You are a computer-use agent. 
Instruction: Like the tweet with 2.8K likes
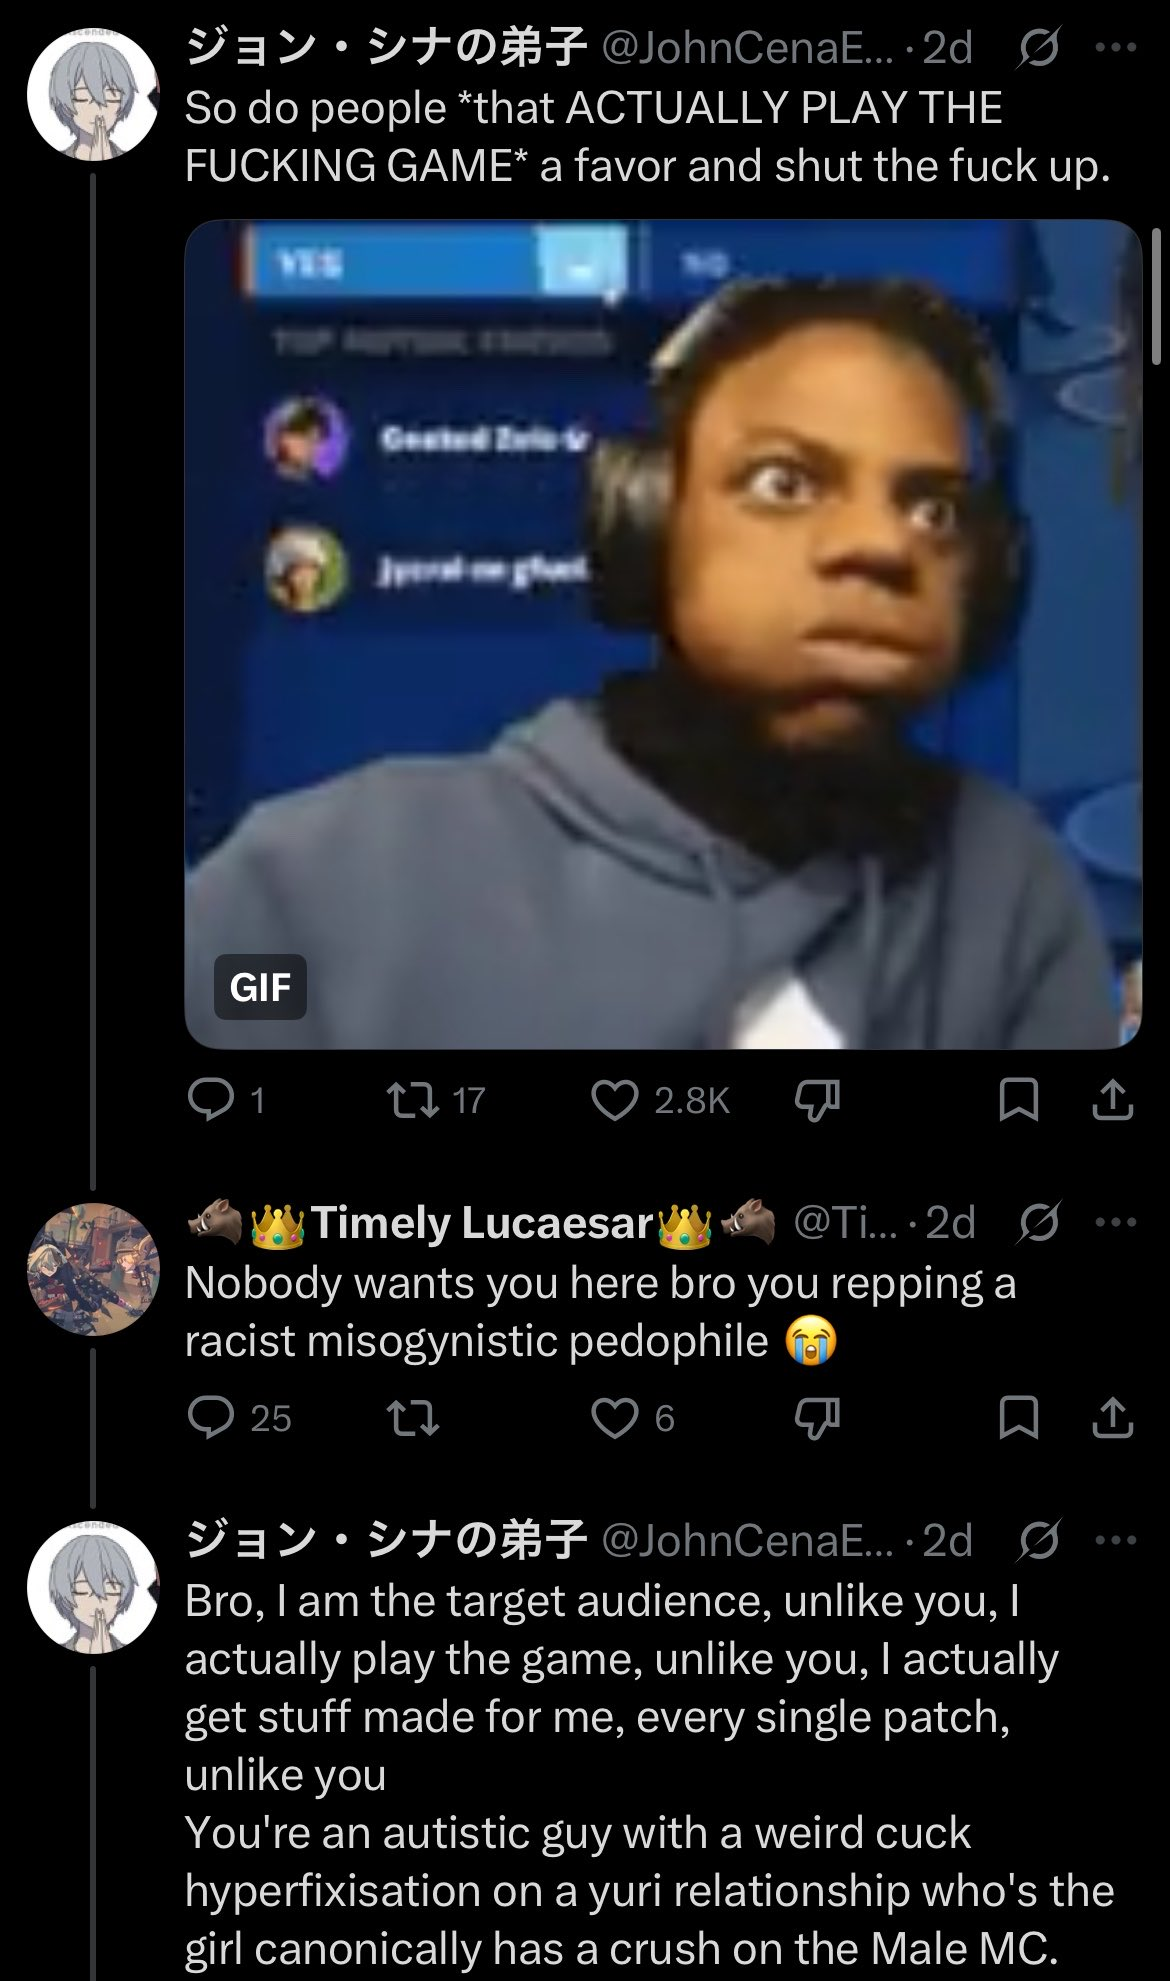[660, 1101]
